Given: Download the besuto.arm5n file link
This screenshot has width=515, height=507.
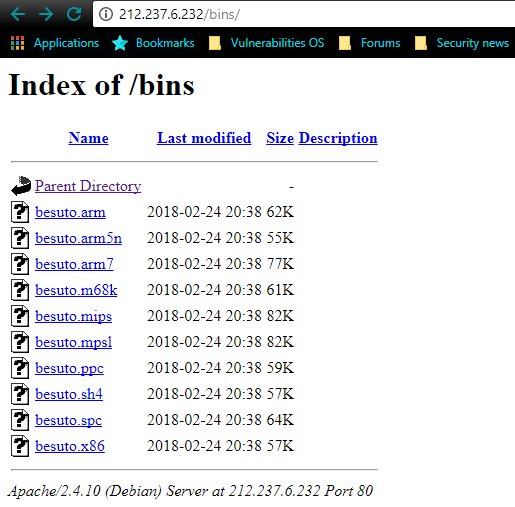Looking at the screenshot, I should click(x=78, y=238).
